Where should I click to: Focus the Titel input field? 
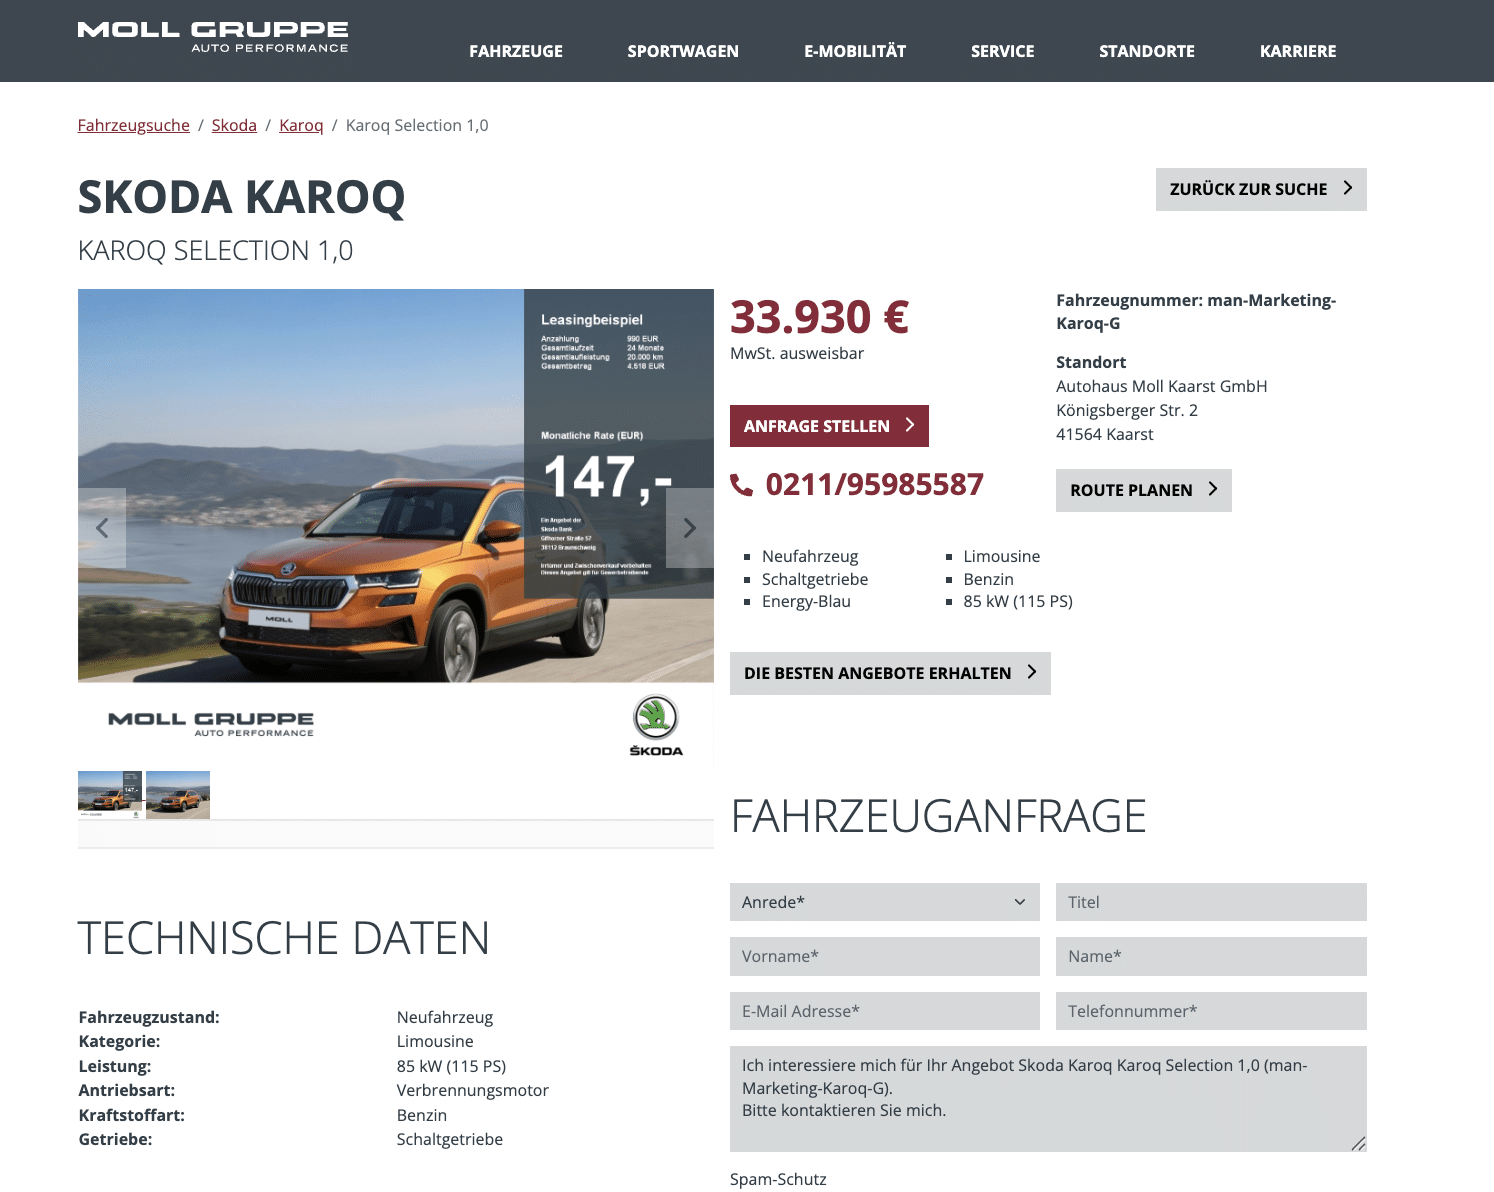[1211, 902]
